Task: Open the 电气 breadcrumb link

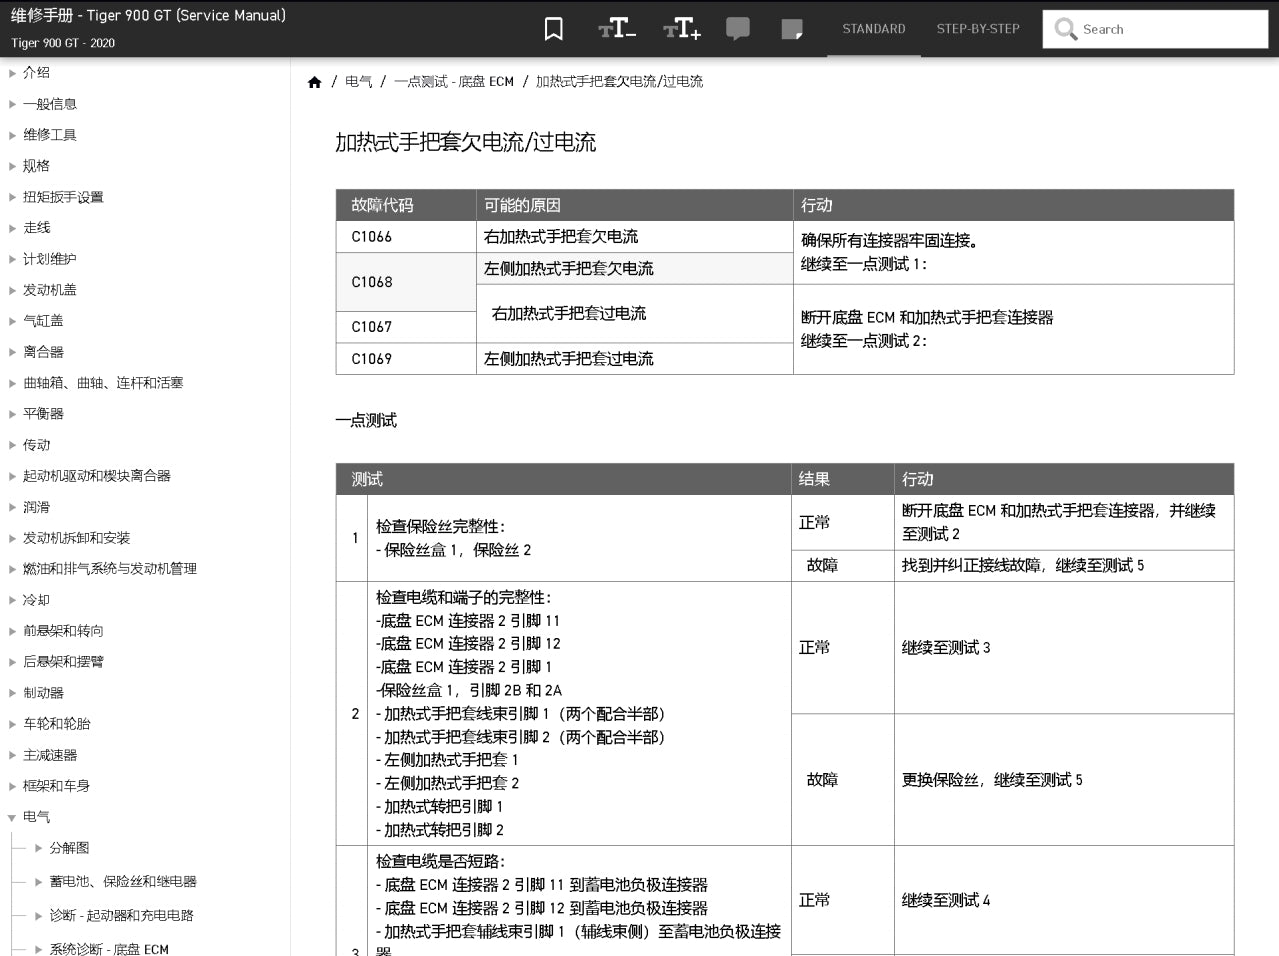Action: pyautogui.click(x=358, y=81)
